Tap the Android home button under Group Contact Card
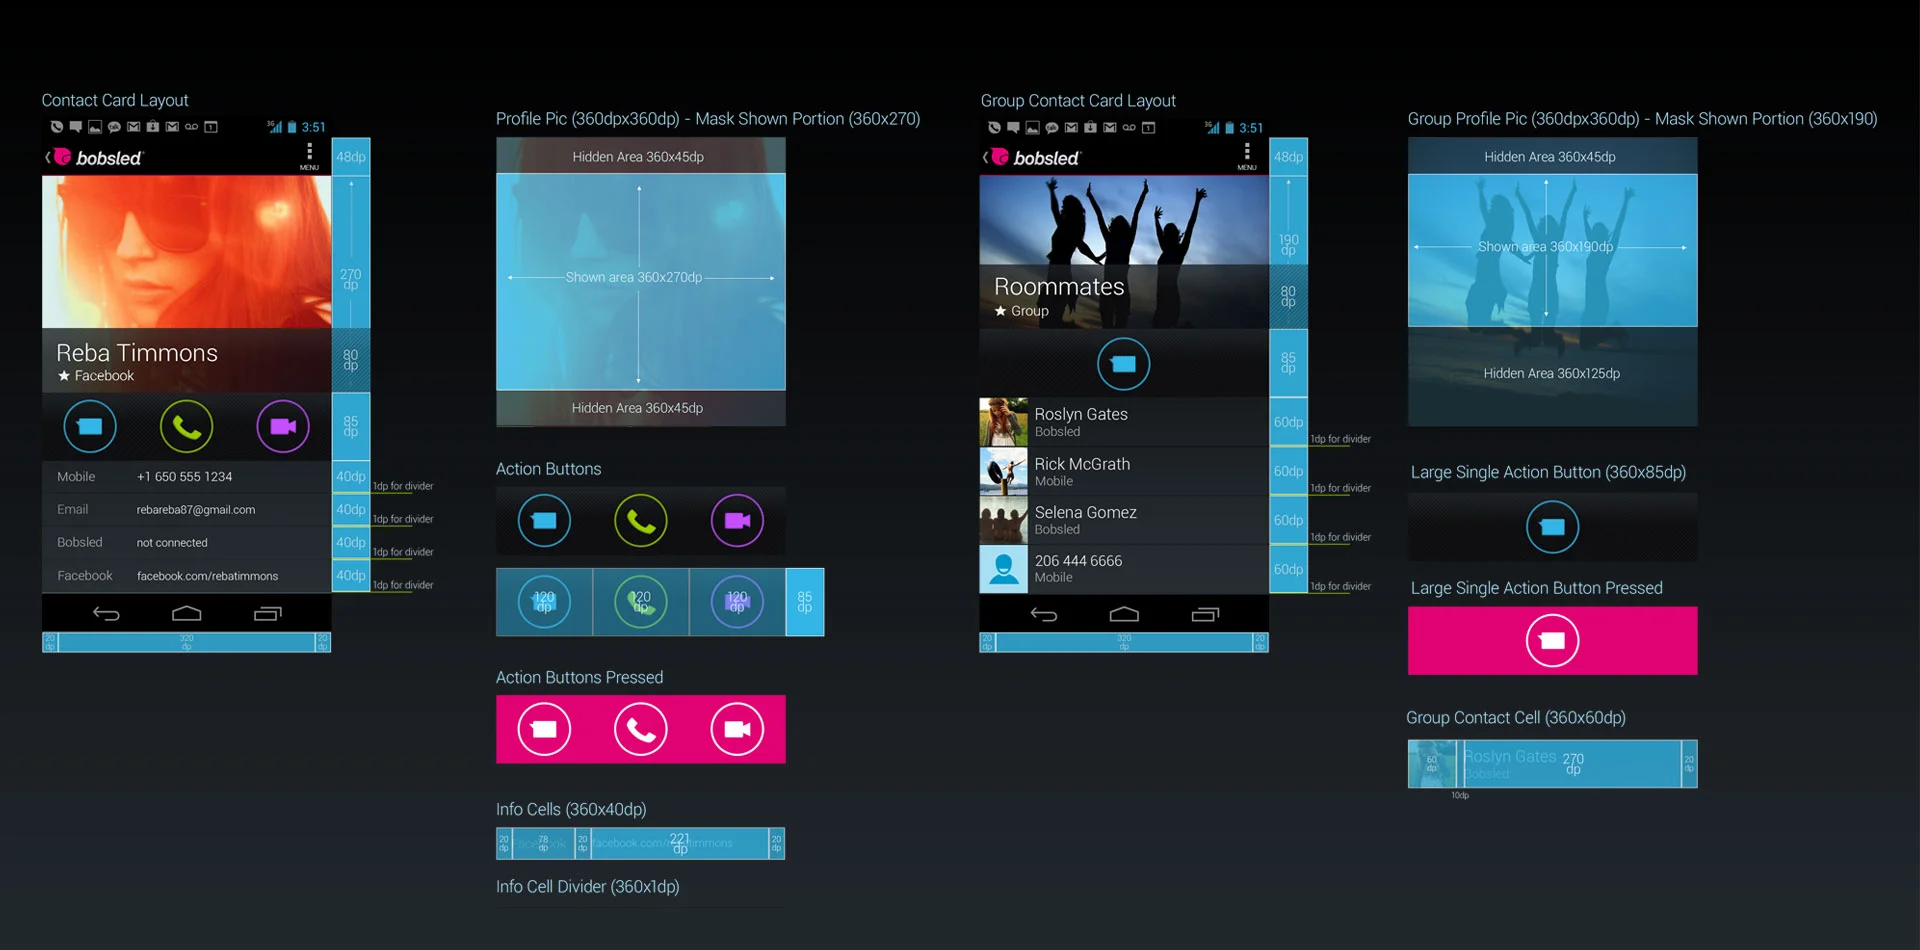The width and height of the screenshot is (1920, 950). [x=1125, y=614]
